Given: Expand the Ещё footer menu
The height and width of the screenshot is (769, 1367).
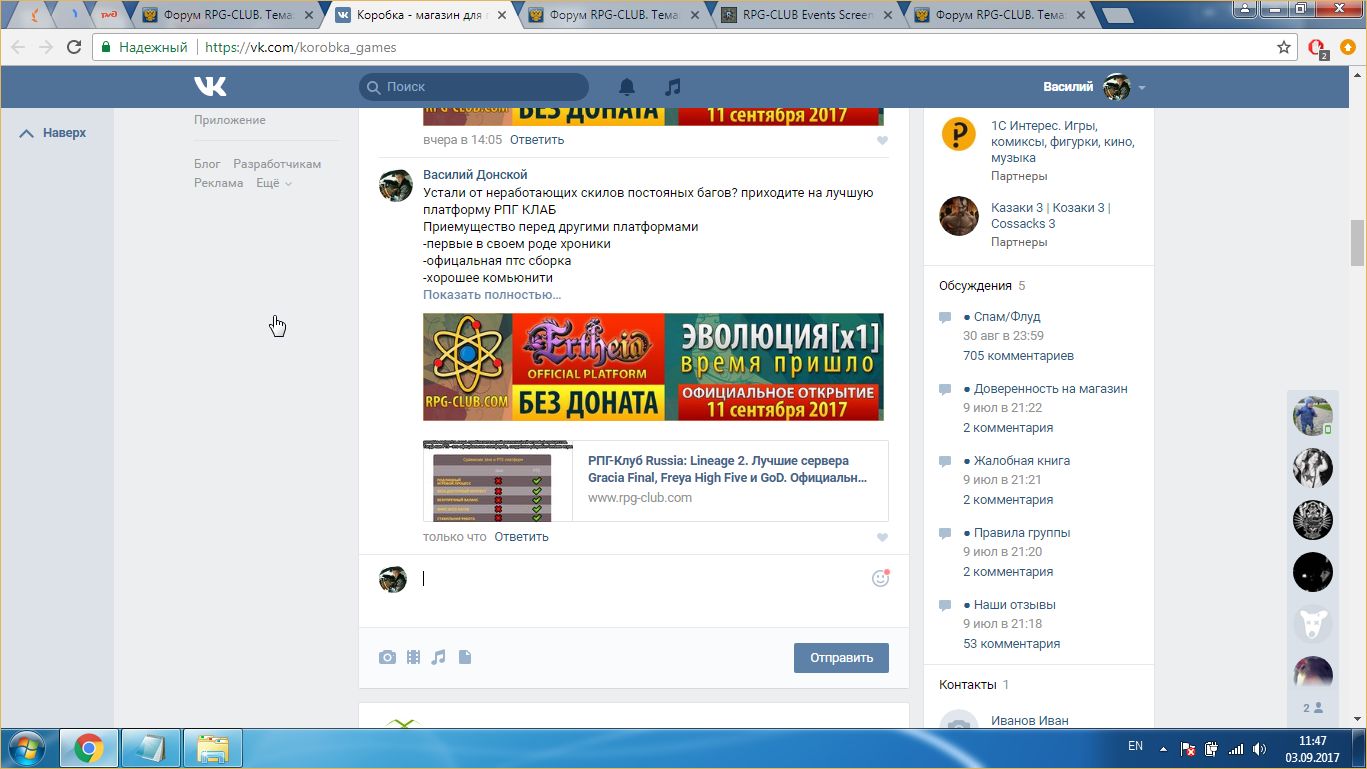Looking at the screenshot, I should click(274, 184).
